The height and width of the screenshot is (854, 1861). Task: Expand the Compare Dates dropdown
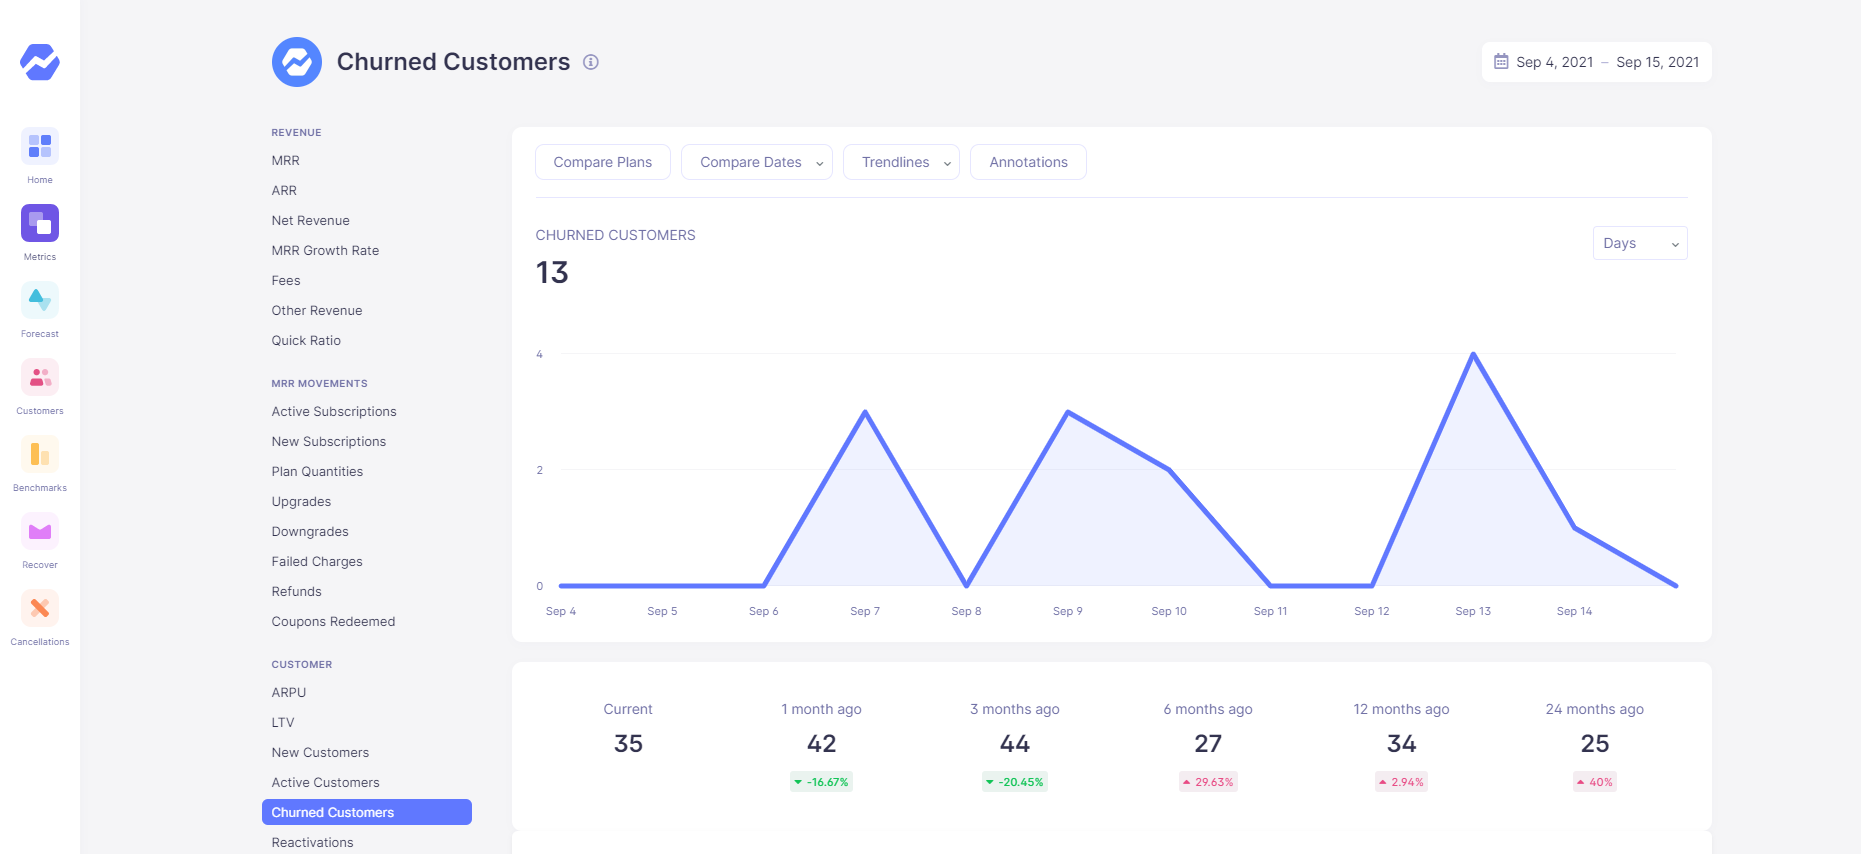coord(756,162)
